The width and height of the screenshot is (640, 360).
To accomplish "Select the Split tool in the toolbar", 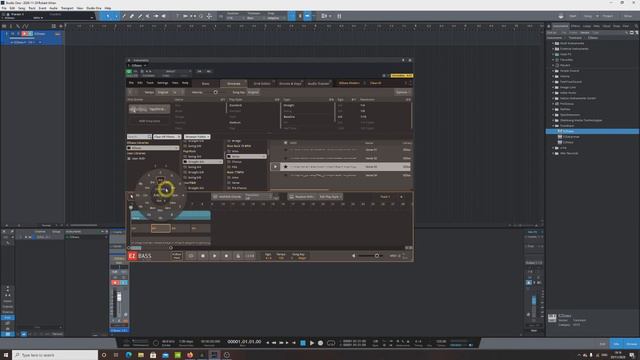I will pos(124,16).
